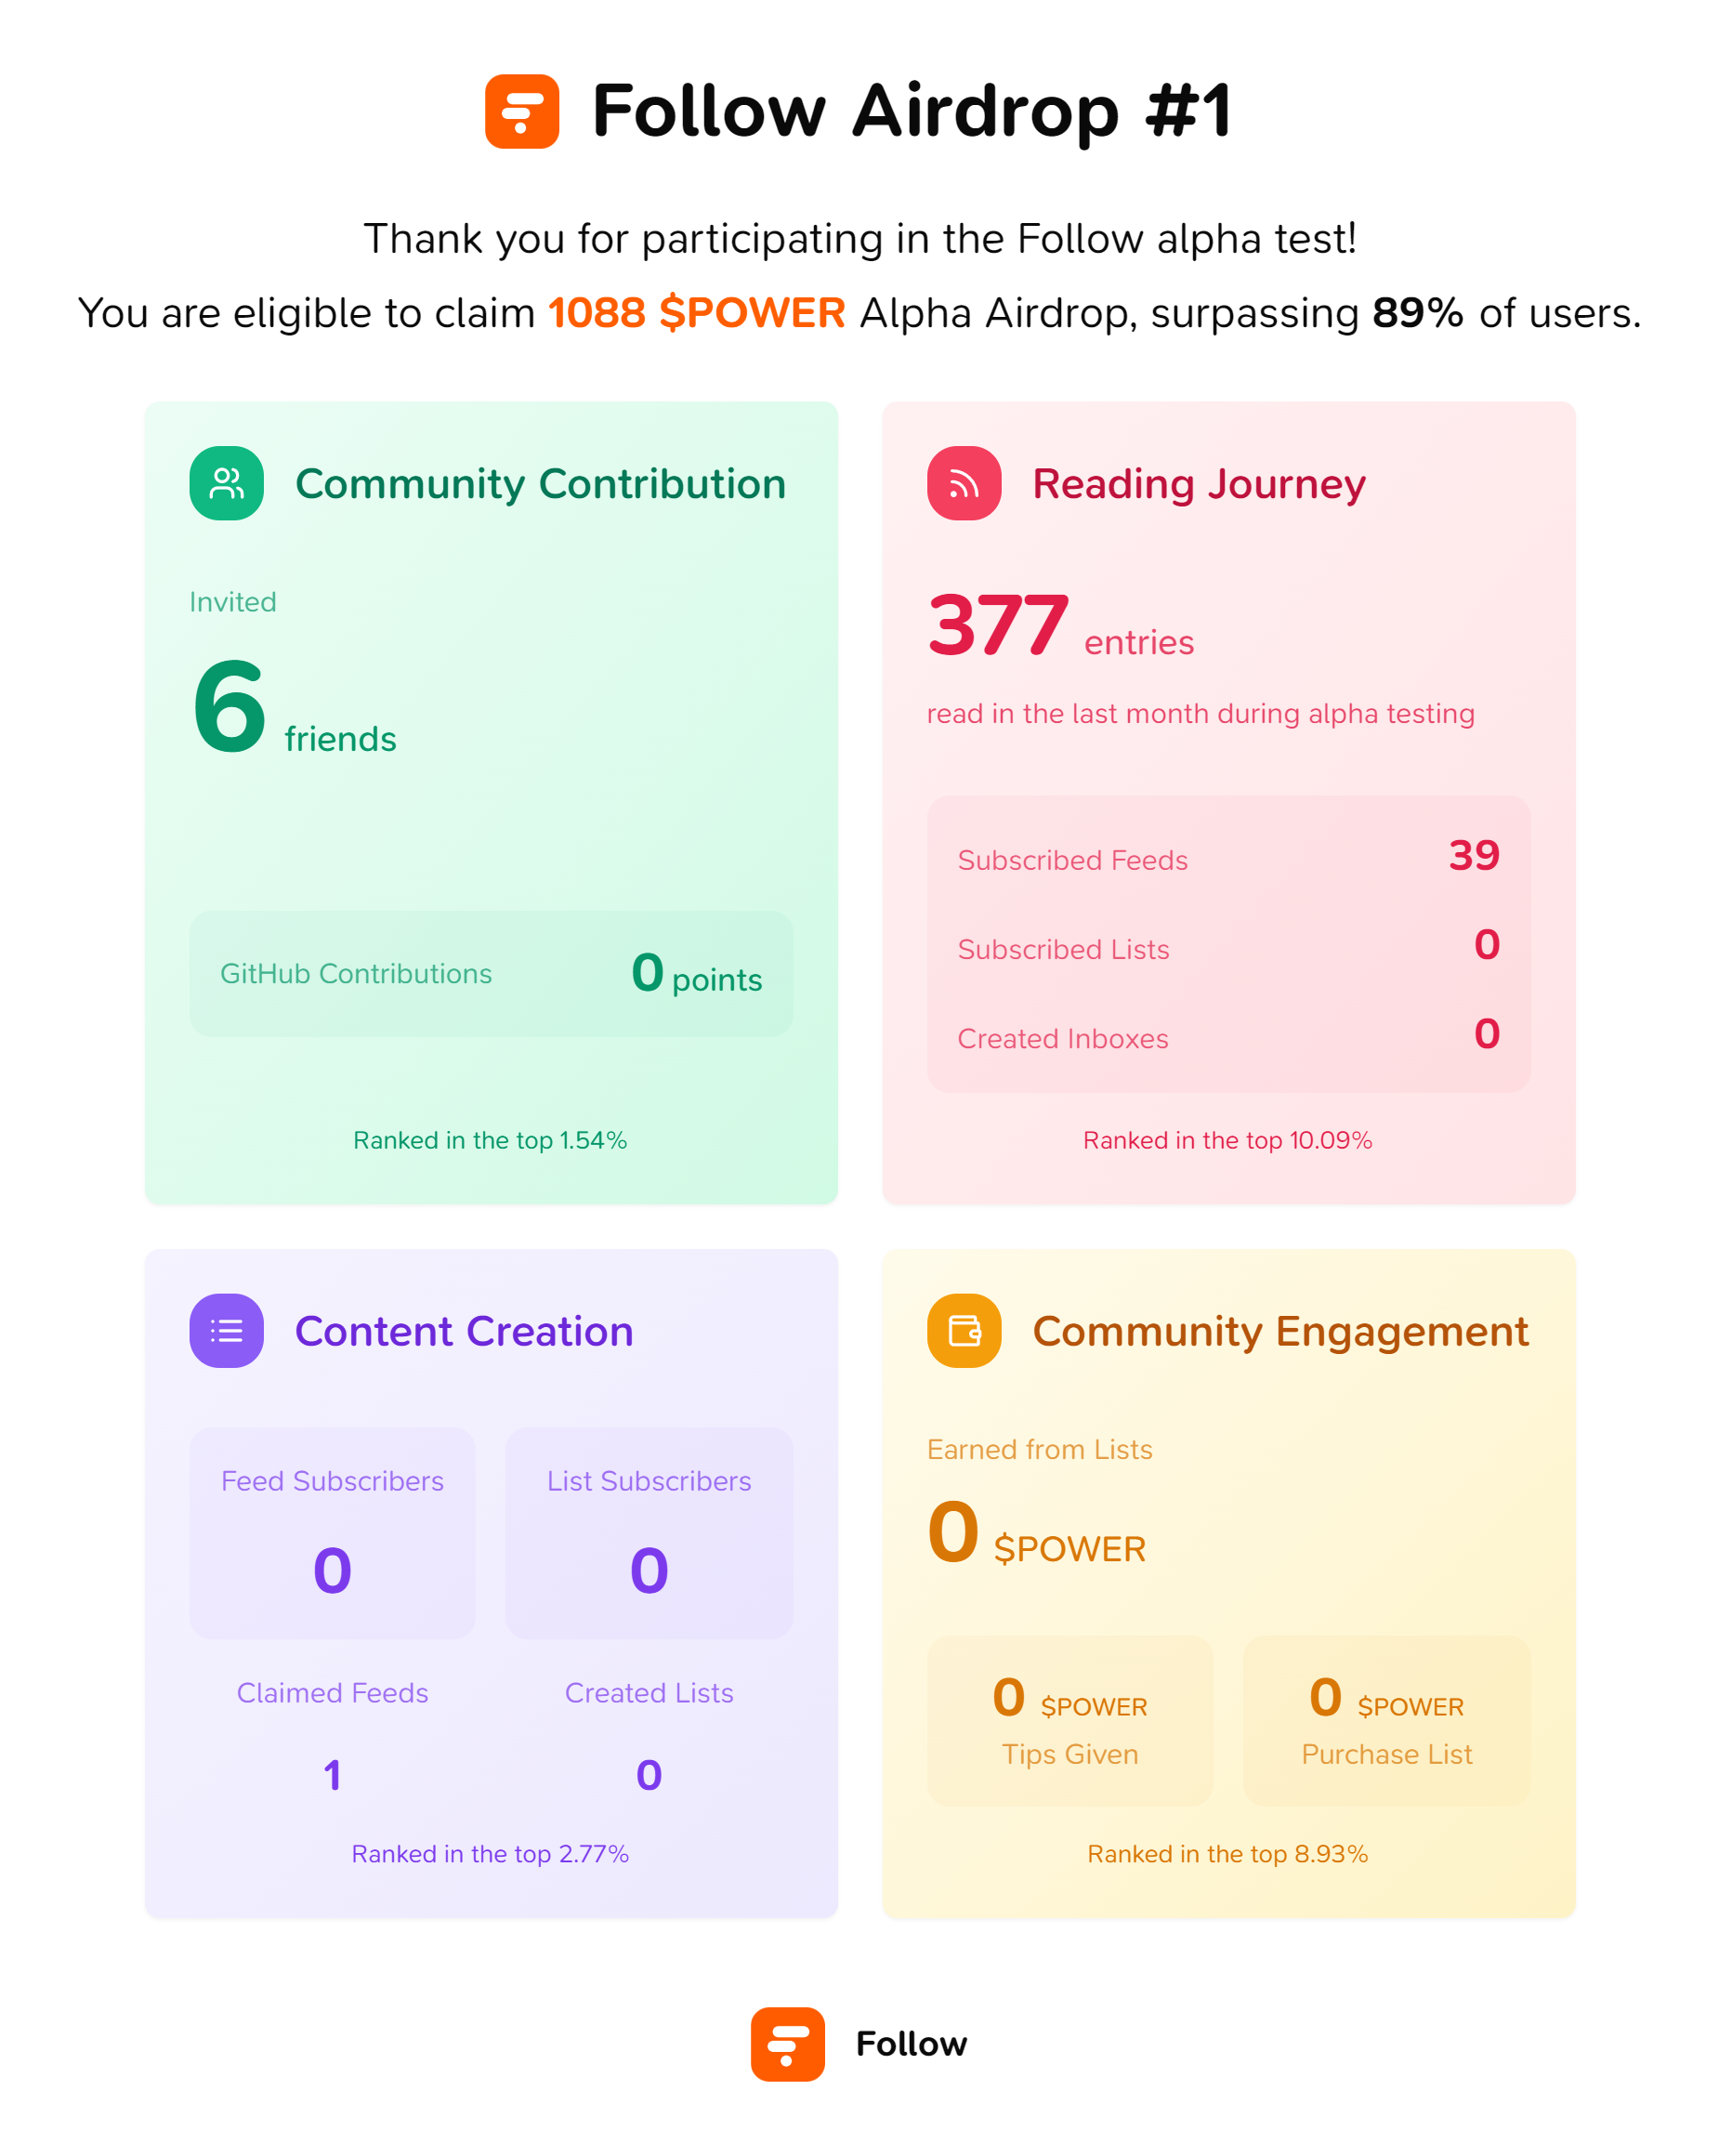Click the green Community Contribution people icon
Viewport: 1719px width, 2156px height.
pyautogui.click(x=226, y=483)
